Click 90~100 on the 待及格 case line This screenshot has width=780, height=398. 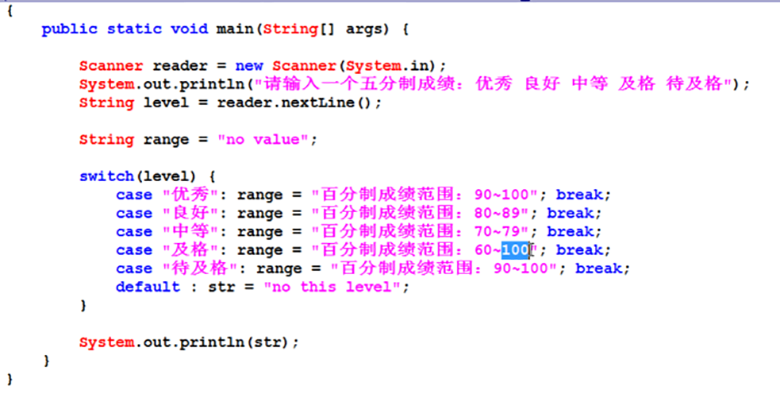coord(520,268)
